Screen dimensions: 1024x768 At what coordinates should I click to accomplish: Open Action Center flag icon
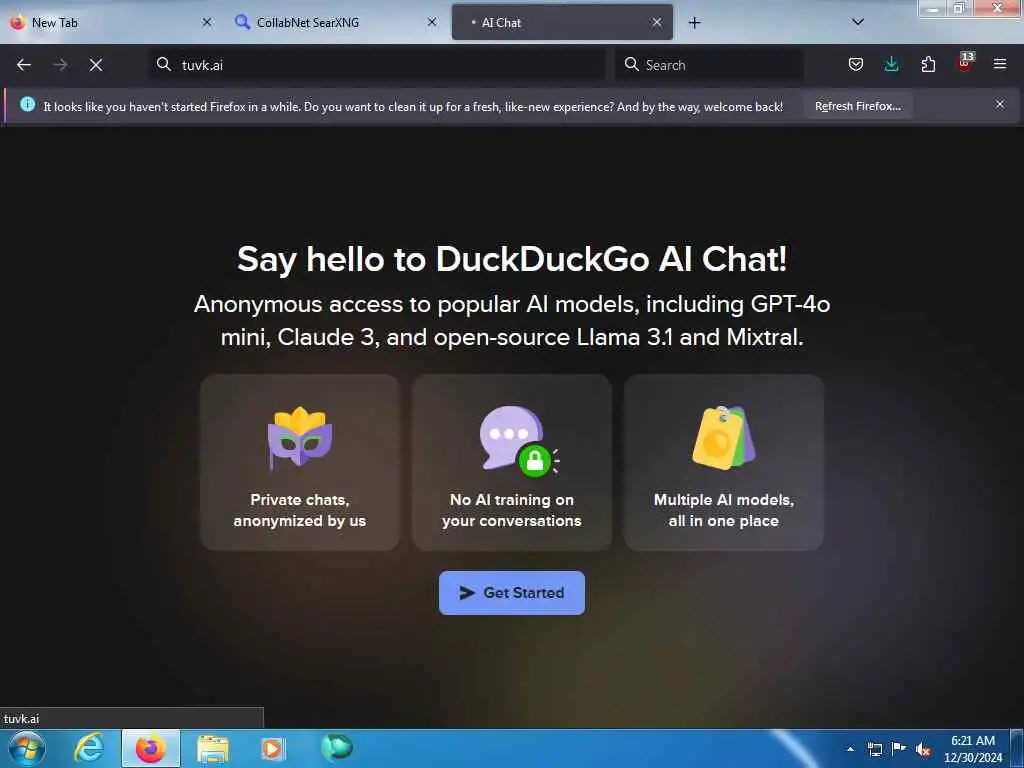pyautogui.click(x=899, y=748)
